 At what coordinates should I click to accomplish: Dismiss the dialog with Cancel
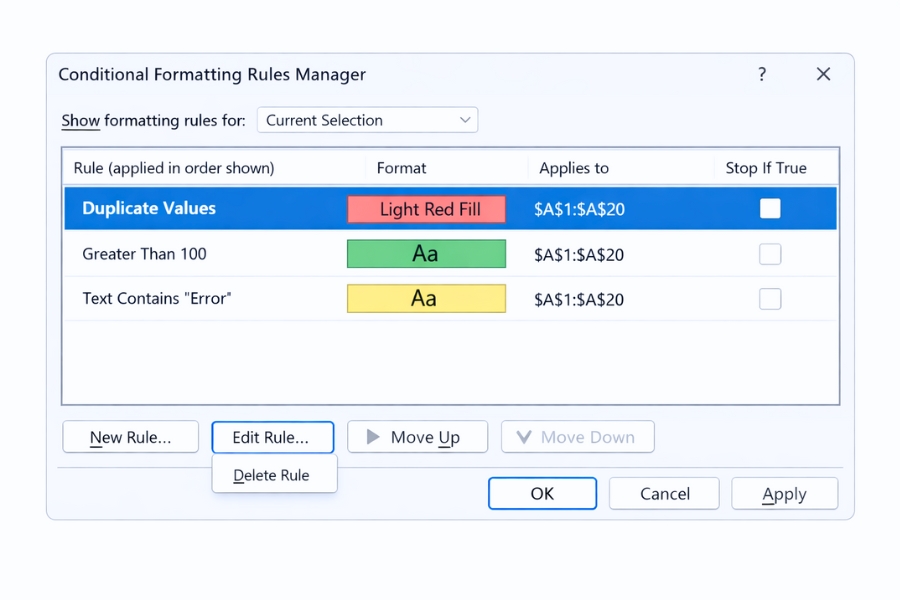coord(663,493)
